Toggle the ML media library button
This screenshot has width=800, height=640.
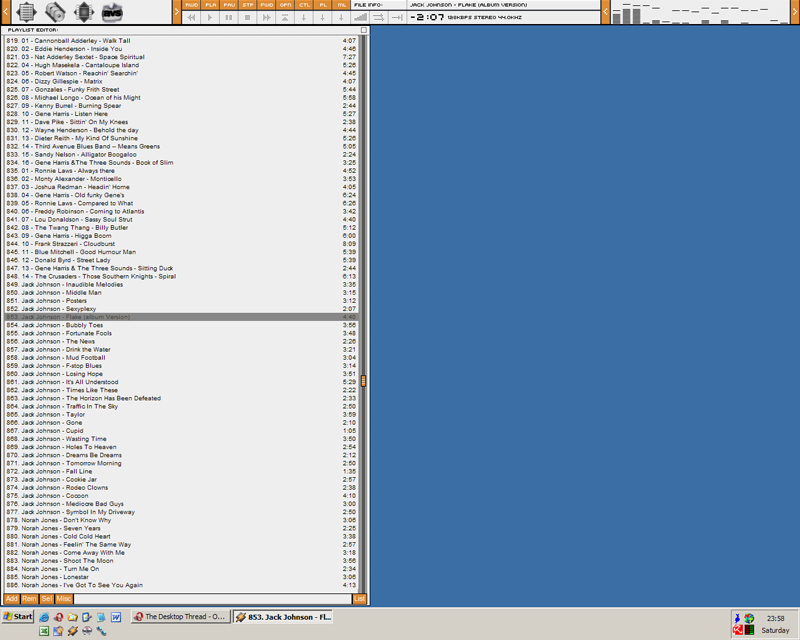pos(341,5)
